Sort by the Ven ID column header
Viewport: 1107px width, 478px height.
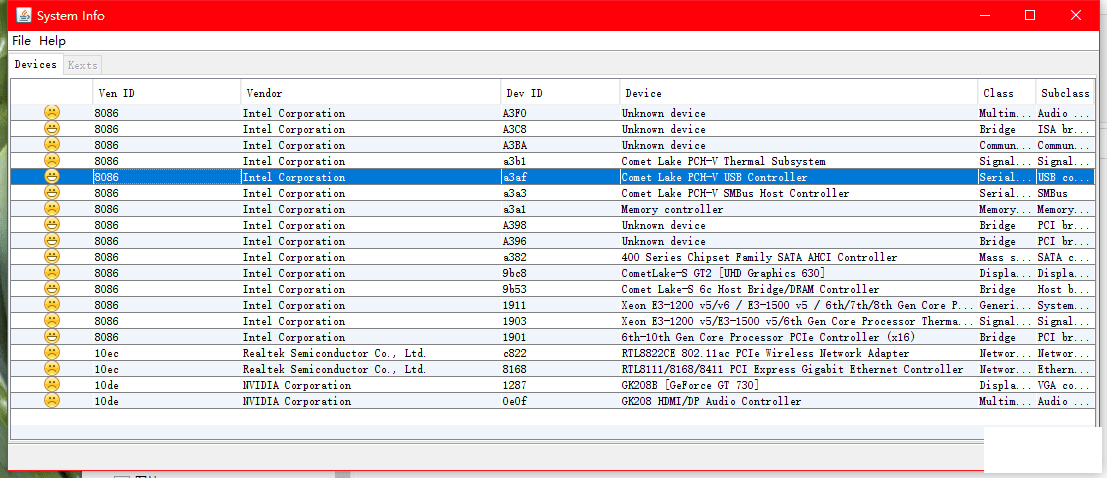point(167,93)
